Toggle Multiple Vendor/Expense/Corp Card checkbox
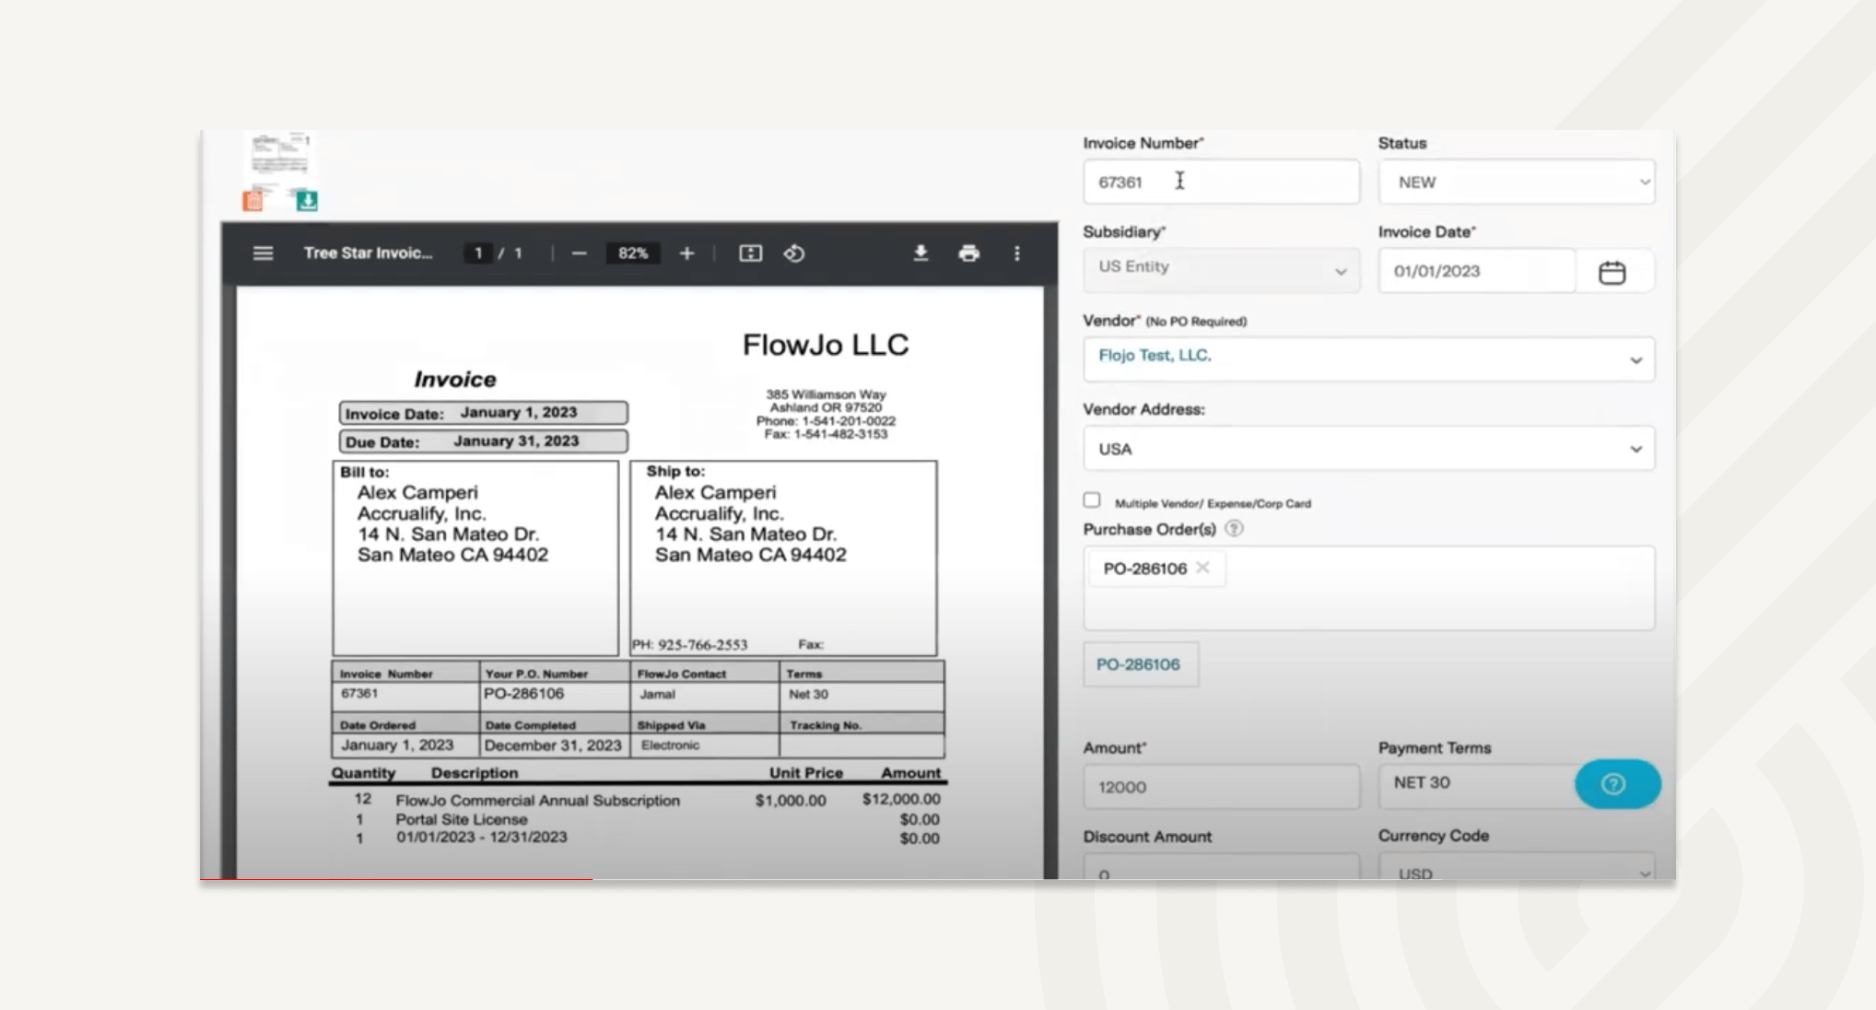 1092,500
